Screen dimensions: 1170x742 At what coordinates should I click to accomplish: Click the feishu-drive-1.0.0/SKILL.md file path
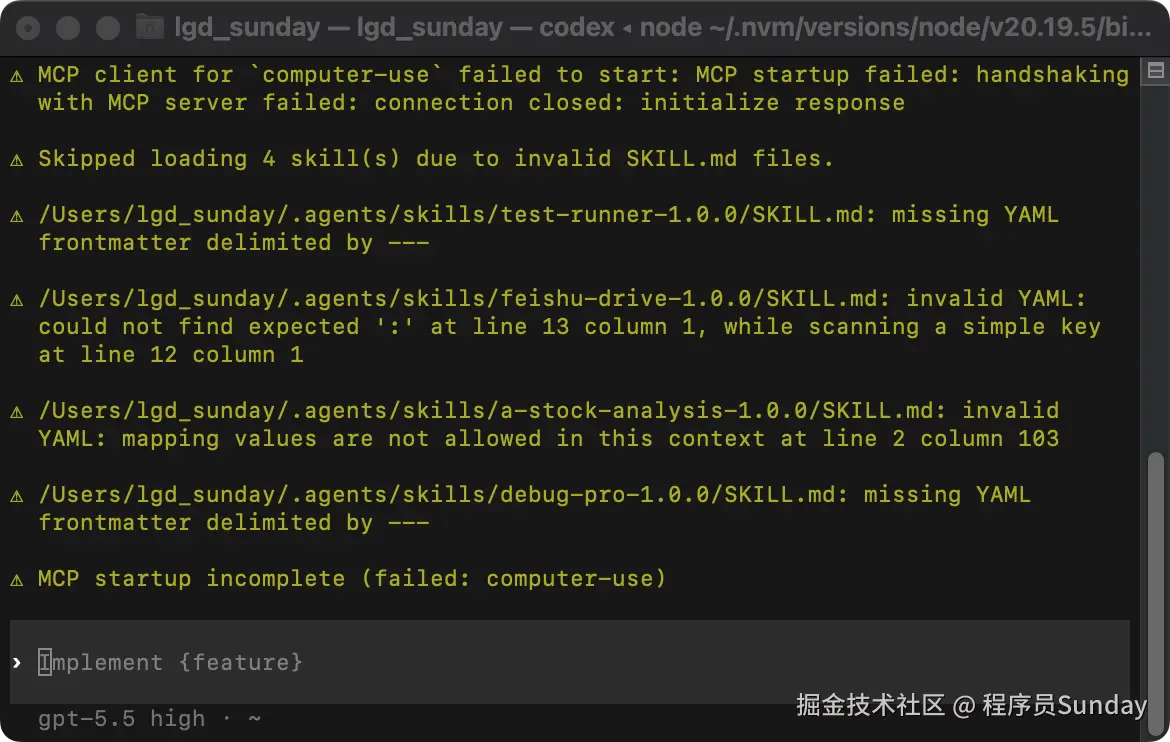[463, 299]
